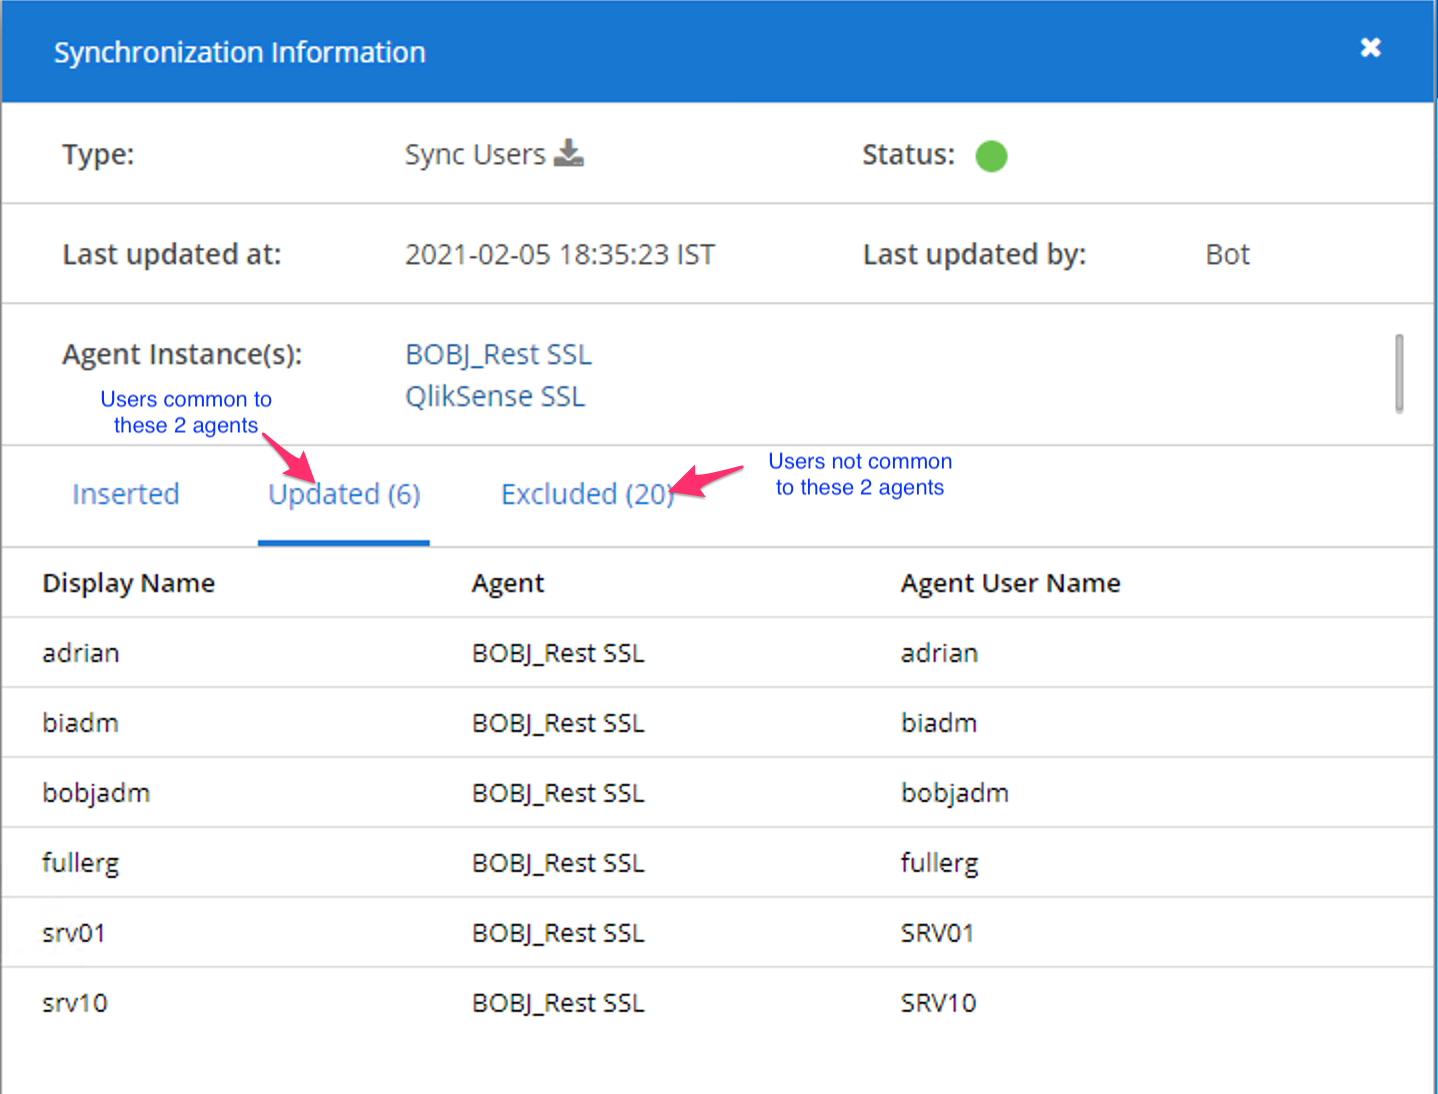The width and height of the screenshot is (1438, 1094).
Task: Click the agent instances scrollbar
Action: click(x=1399, y=373)
